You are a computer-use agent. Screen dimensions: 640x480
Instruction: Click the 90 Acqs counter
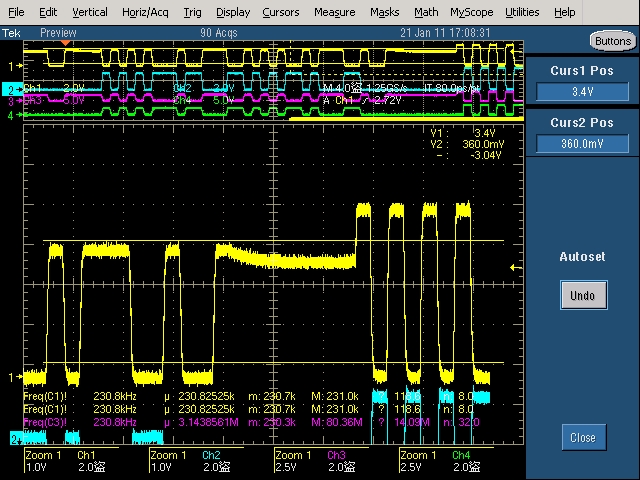219,33
